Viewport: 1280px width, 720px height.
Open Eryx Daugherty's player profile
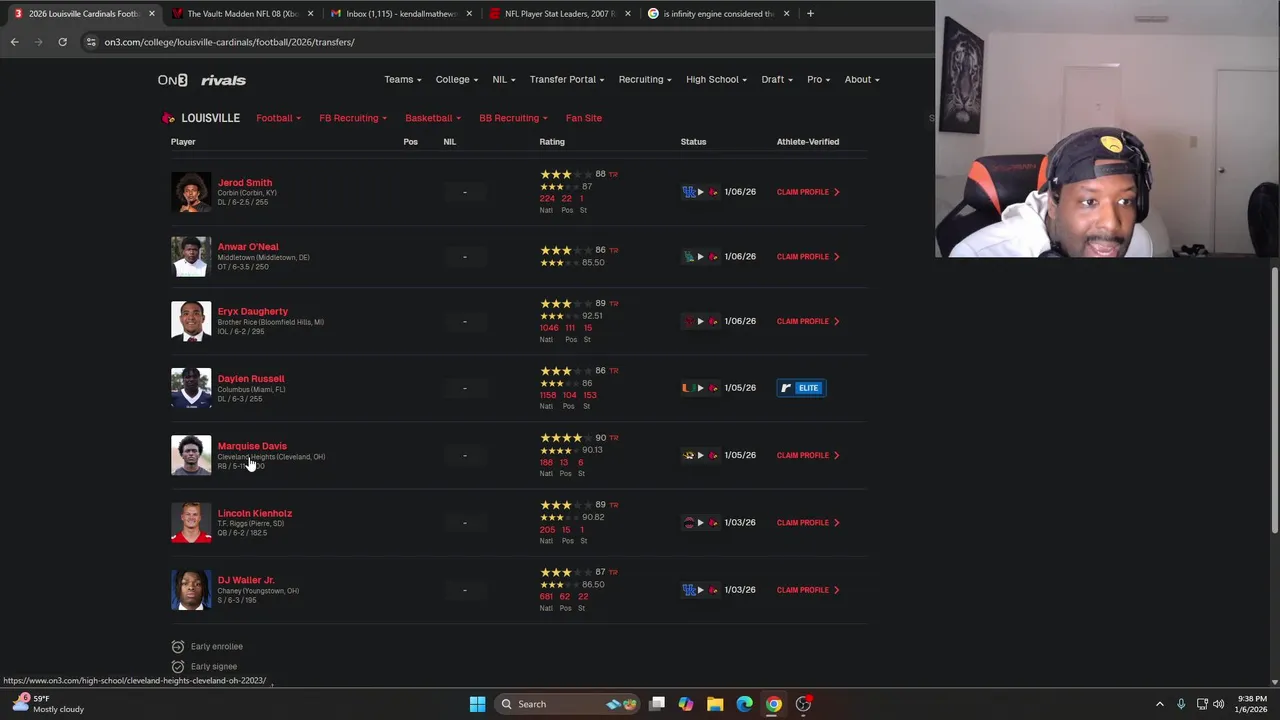coord(253,312)
